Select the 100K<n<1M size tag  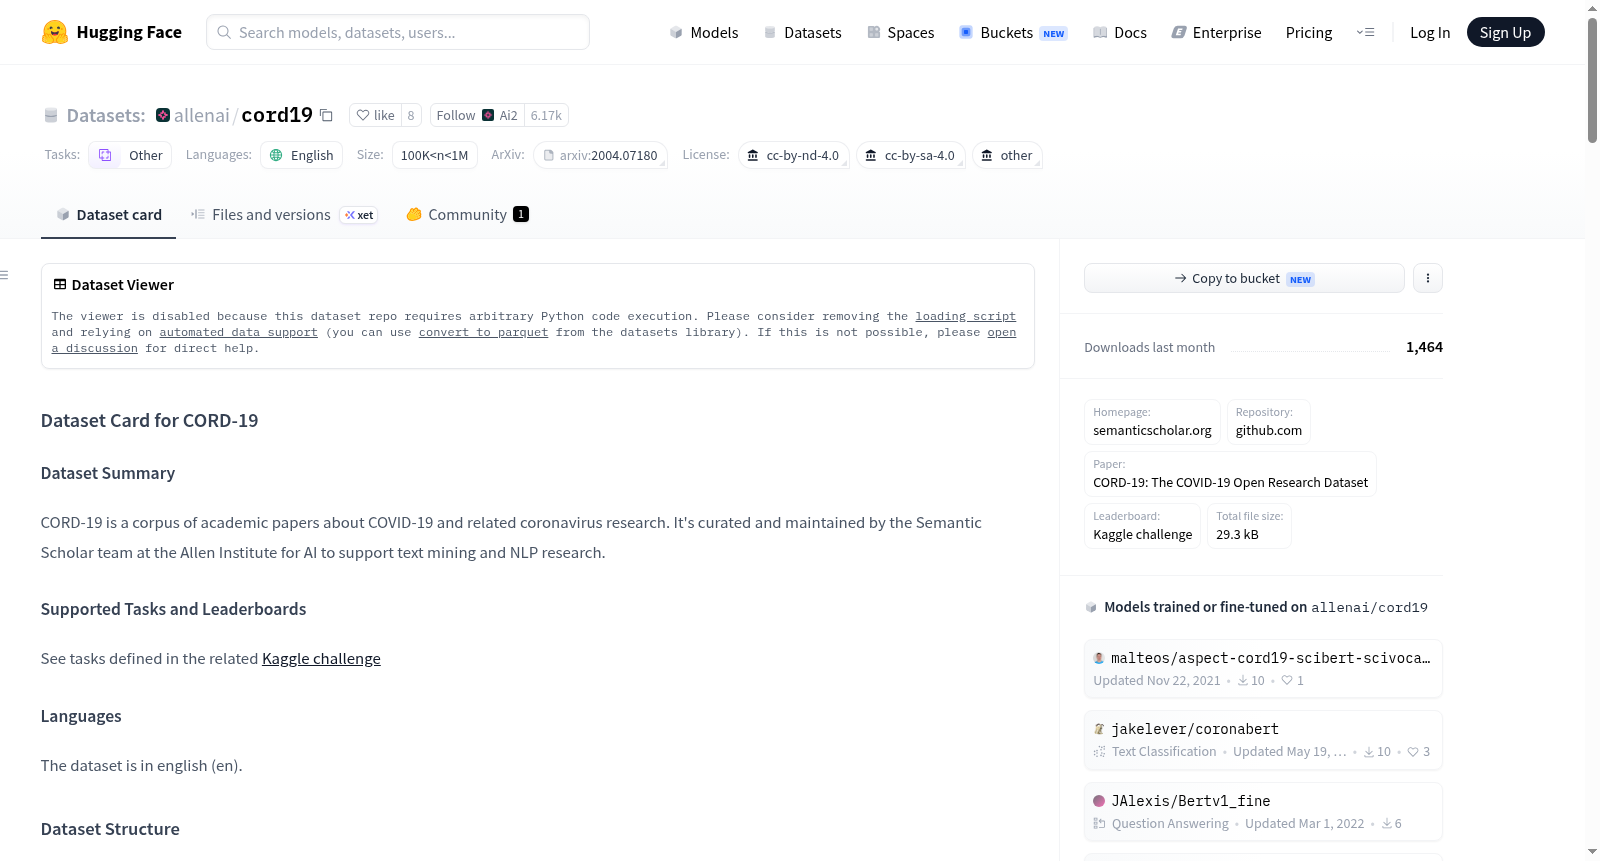point(434,155)
